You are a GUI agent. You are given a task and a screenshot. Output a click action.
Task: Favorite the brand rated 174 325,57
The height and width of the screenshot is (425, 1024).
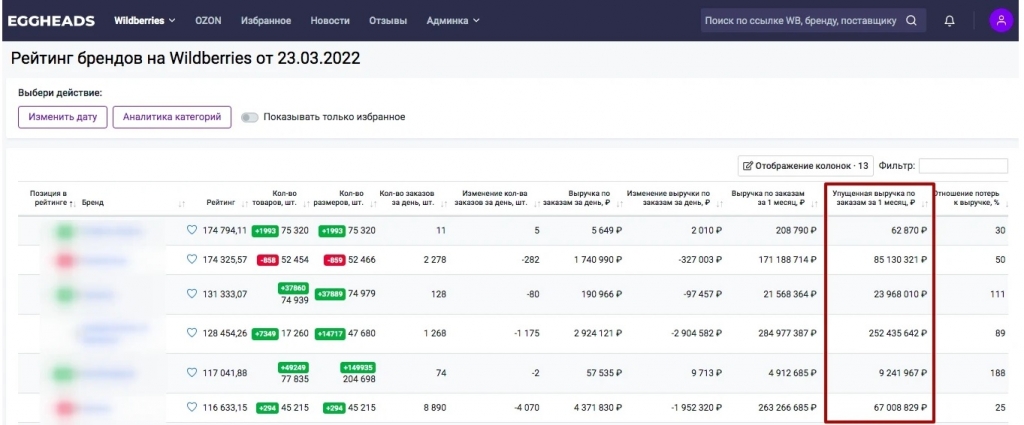(191, 259)
